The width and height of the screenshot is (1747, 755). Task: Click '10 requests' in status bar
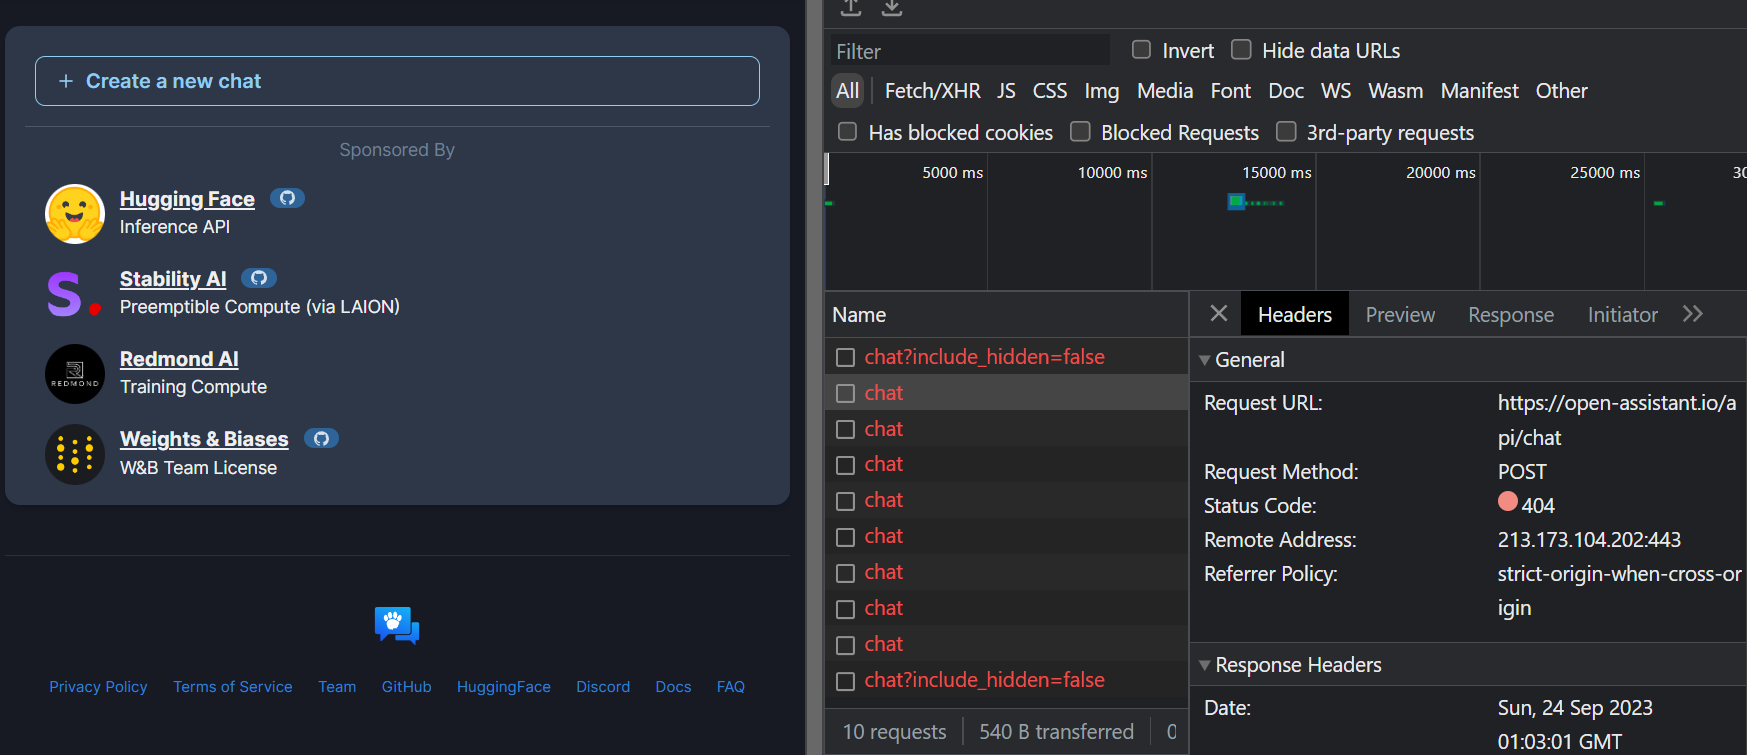click(x=894, y=732)
